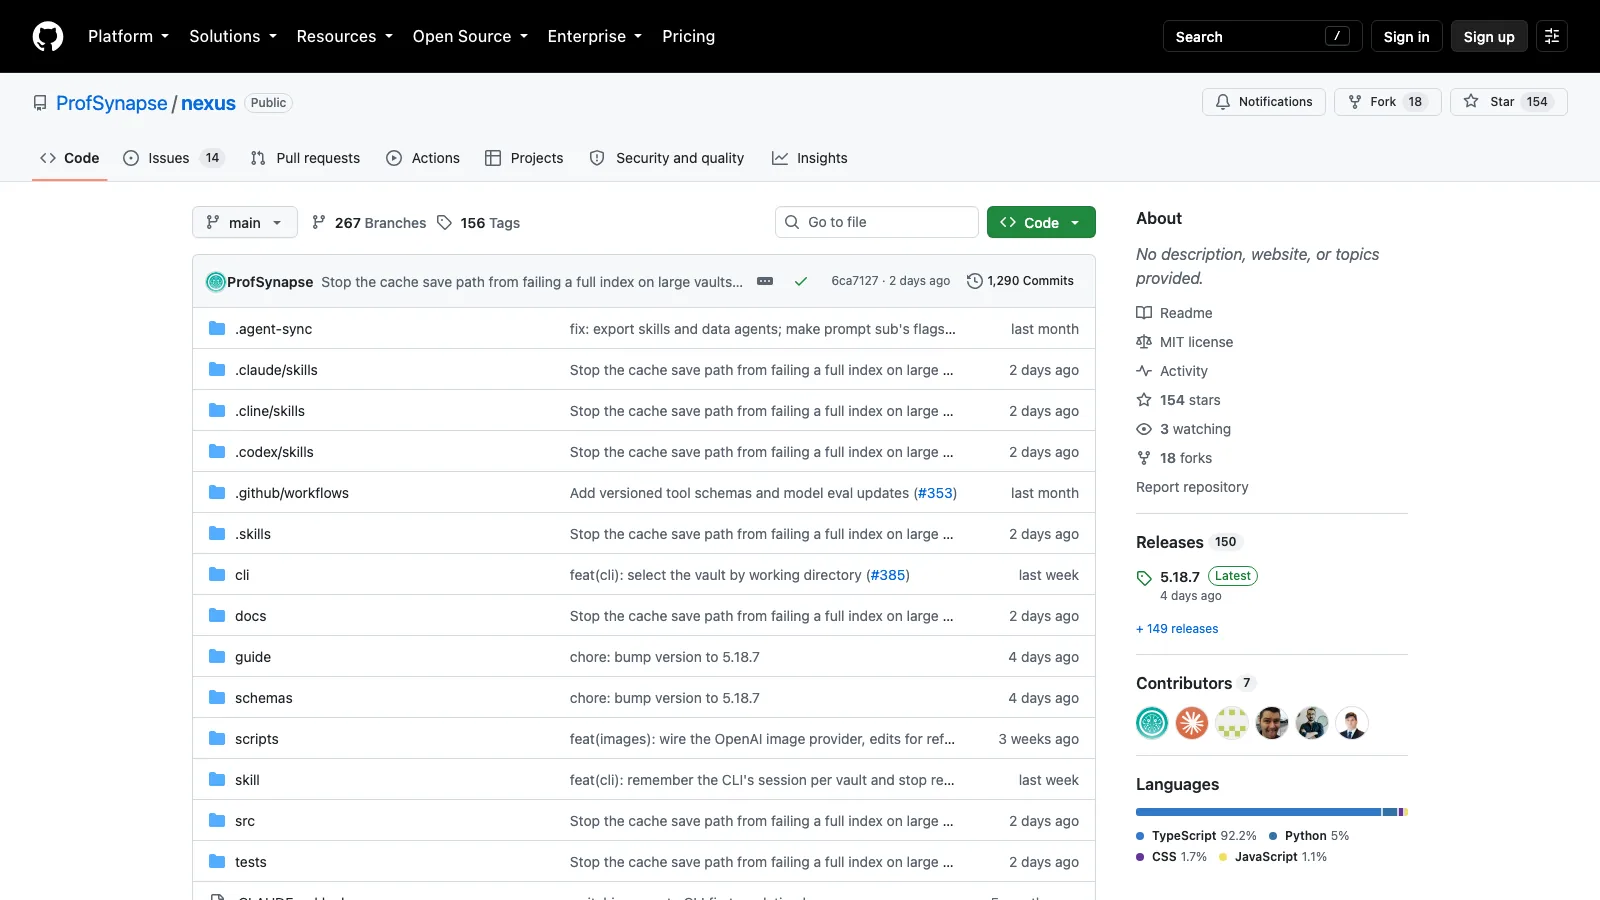Viewport: 1600px width, 900px height.
Task: Open the first teal contributor avatar
Action: tap(1152, 723)
